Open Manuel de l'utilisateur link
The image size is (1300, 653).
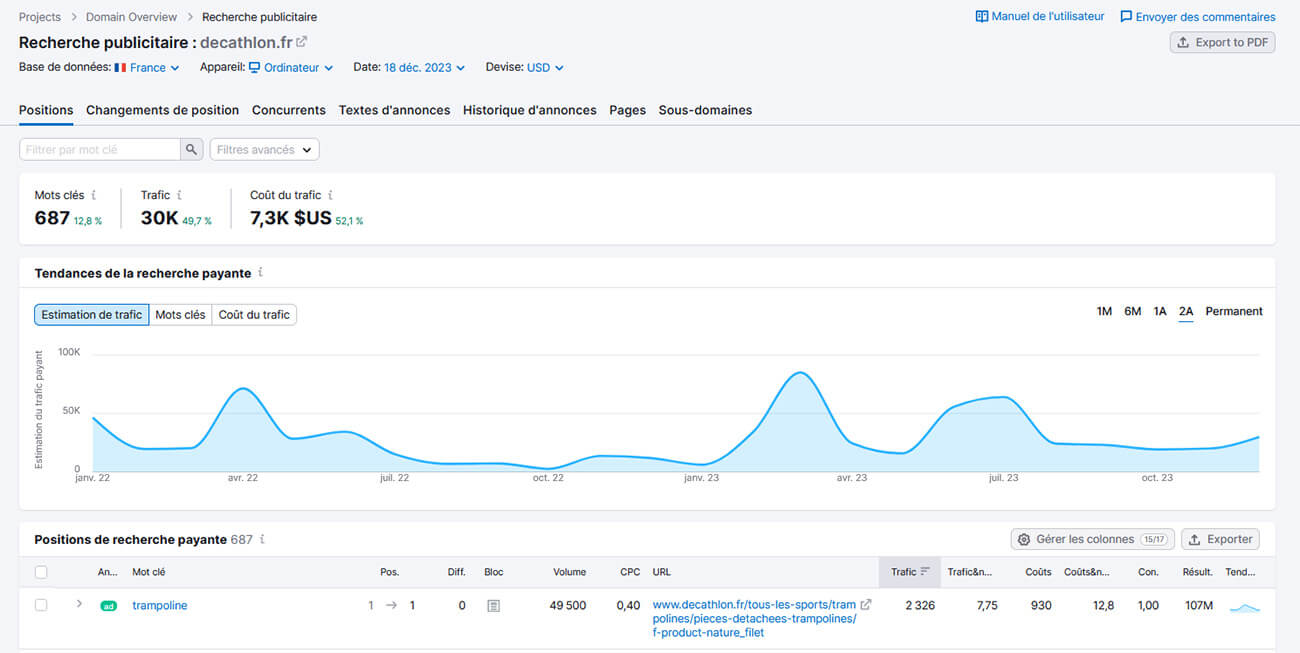[1040, 17]
